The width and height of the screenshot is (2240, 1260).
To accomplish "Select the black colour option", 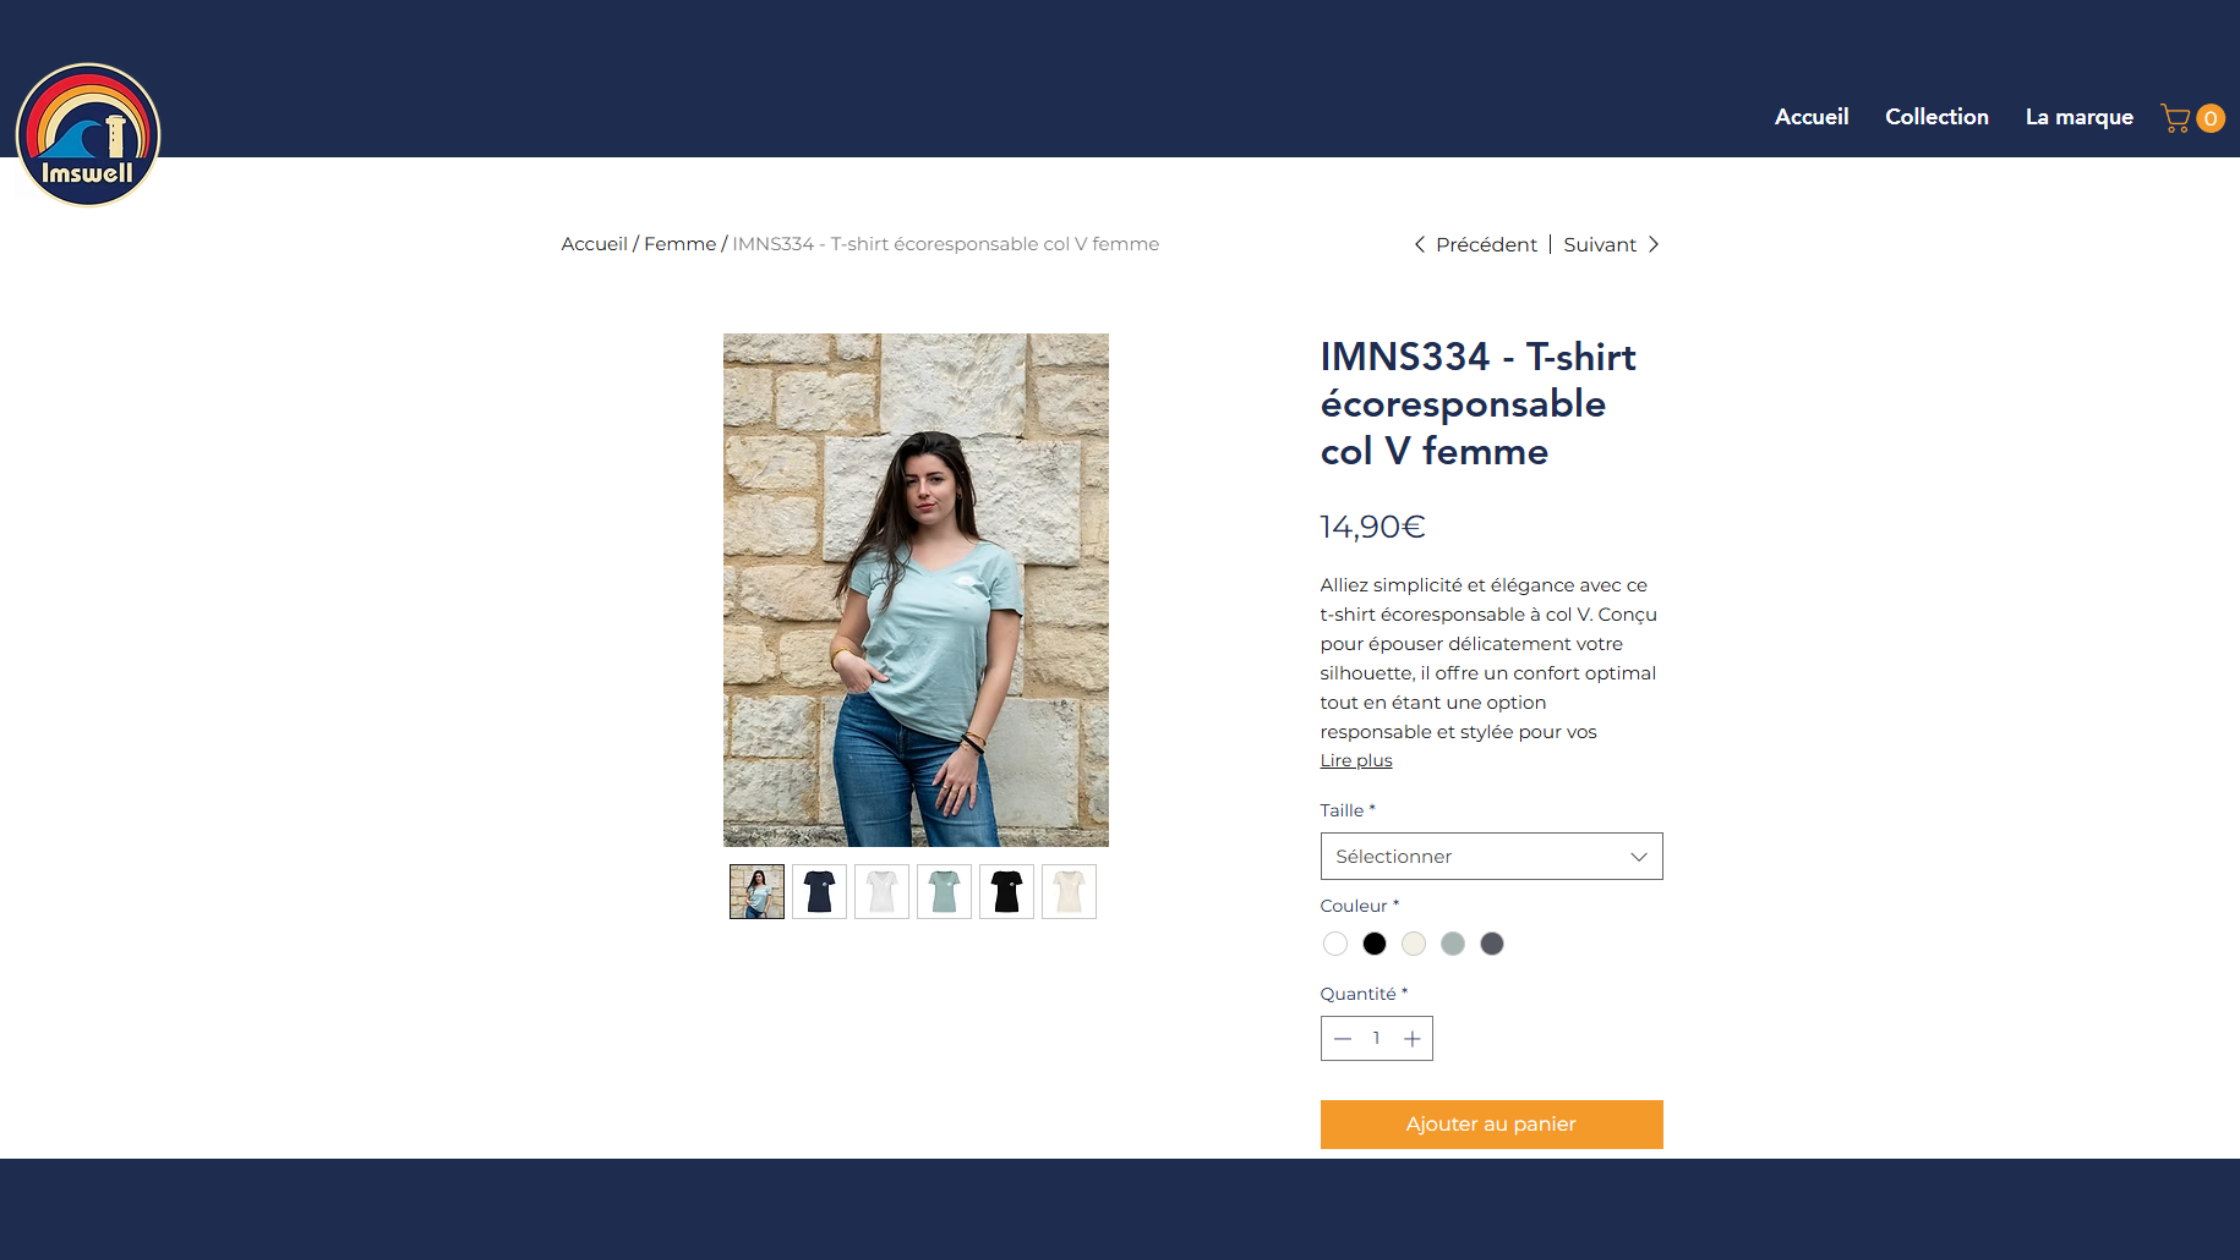I will click(1374, 943).
